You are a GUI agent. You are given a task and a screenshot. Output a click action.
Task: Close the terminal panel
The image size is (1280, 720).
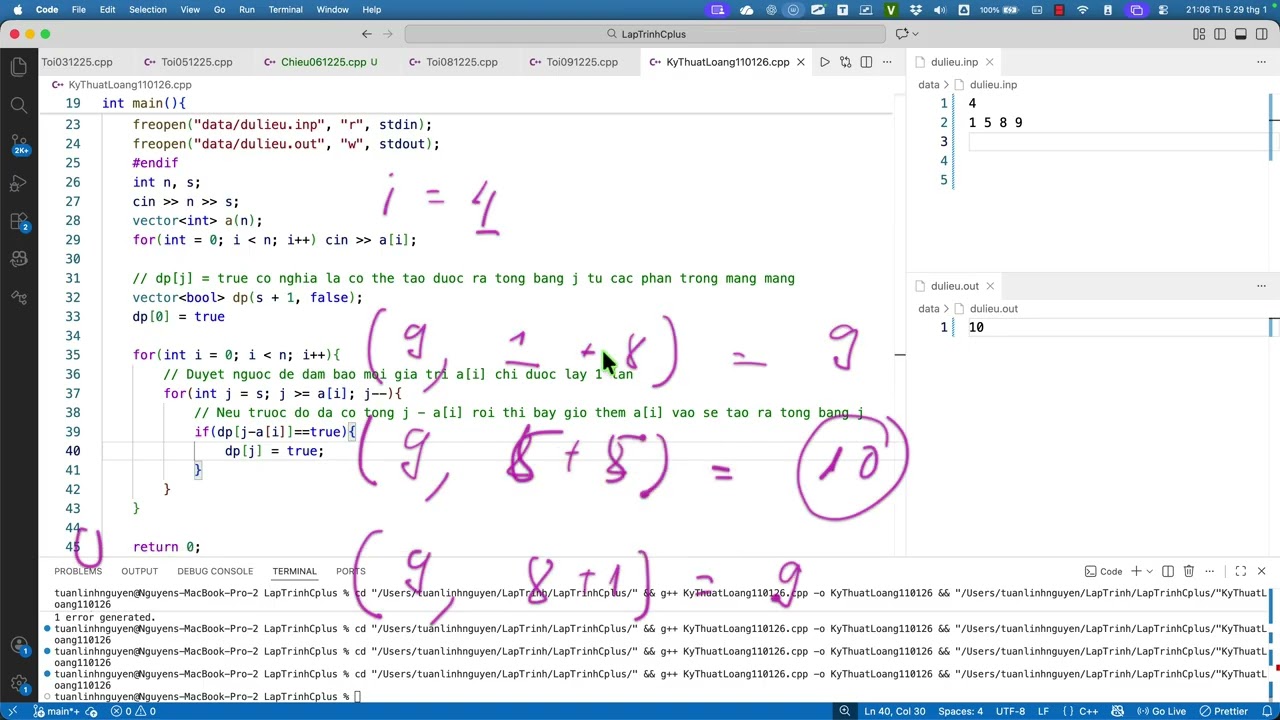click(1261, 571)
